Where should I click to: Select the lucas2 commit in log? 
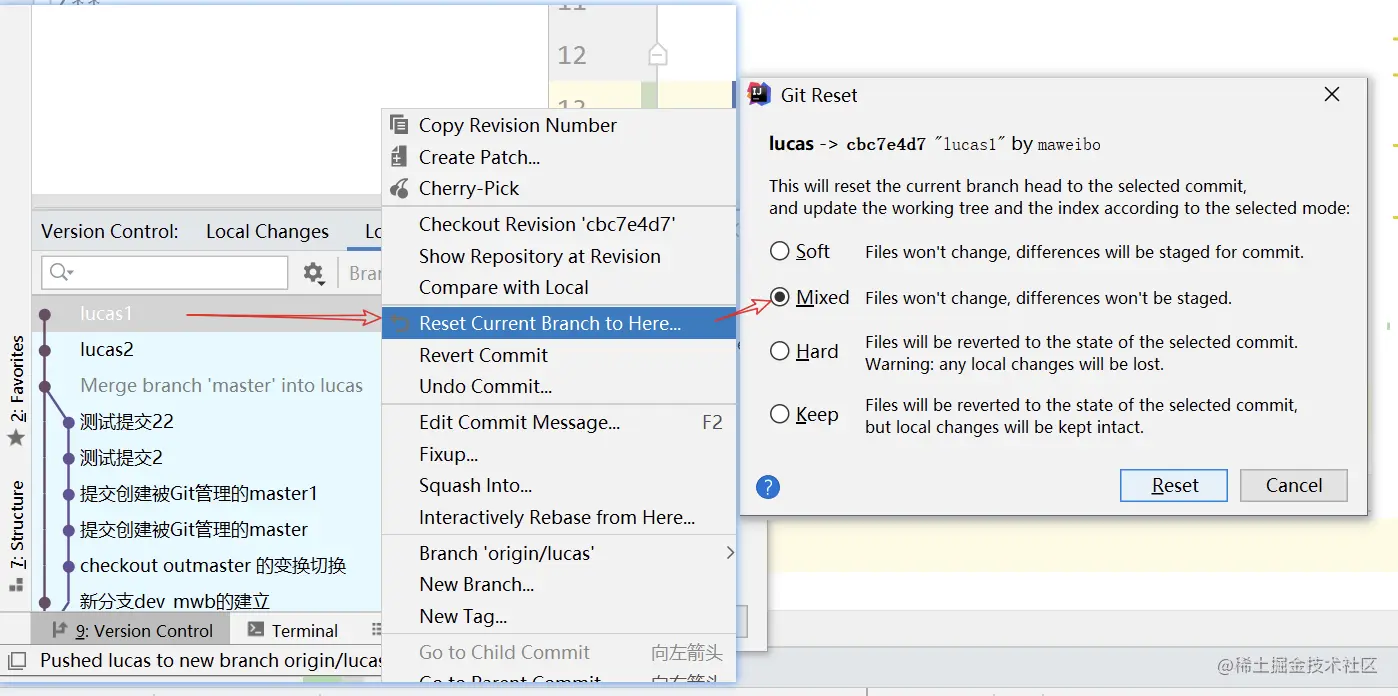pos(107,349)
